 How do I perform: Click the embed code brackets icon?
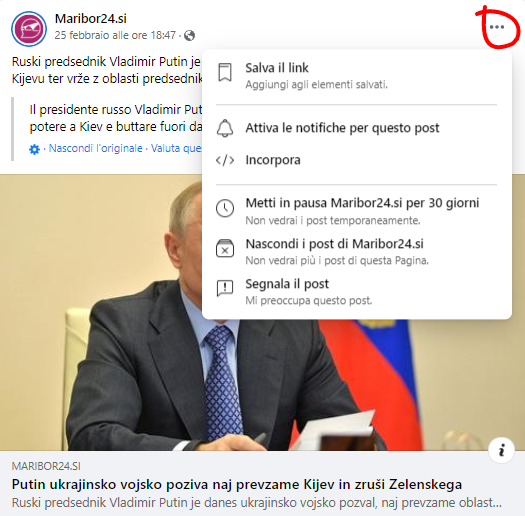click(x=225, y=160)
